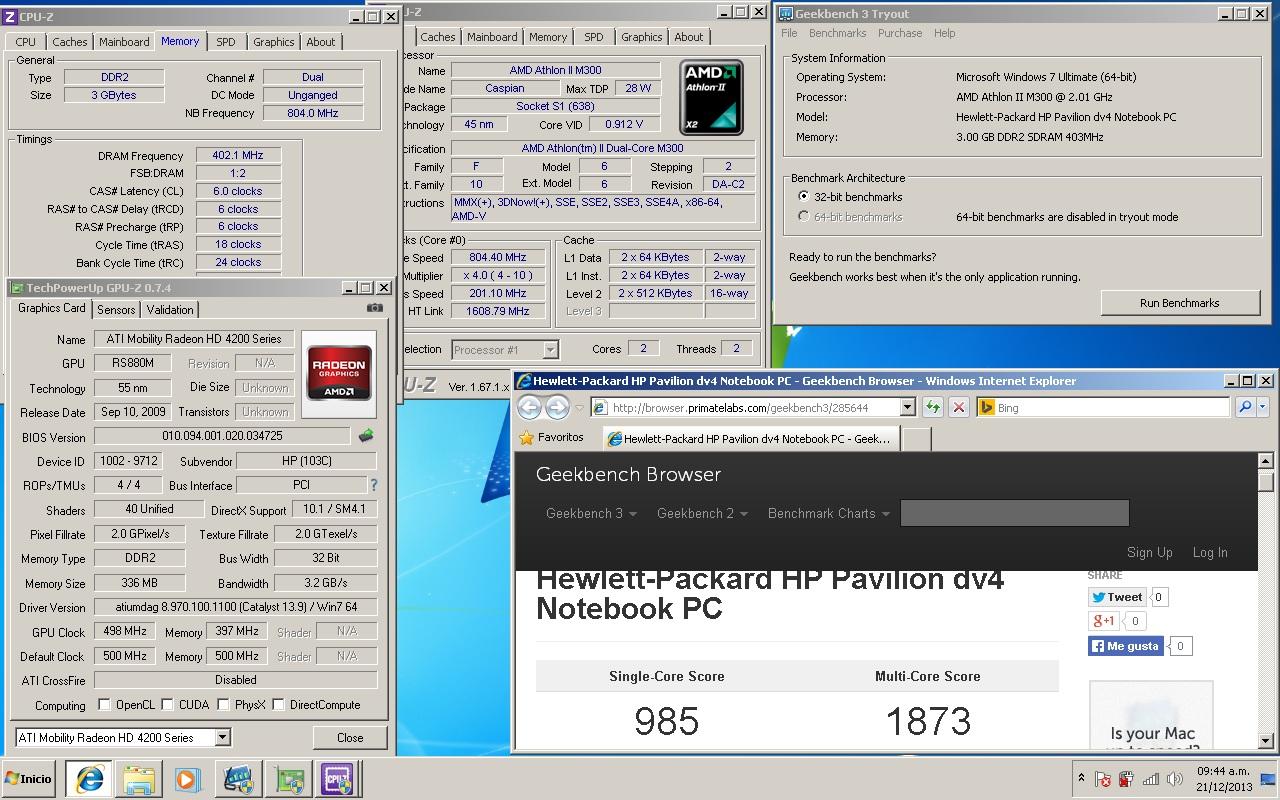Click the volume speaker tray icon
Image resolution: width=1280 pixels, height=800 pixels.
pos(1176,779)
